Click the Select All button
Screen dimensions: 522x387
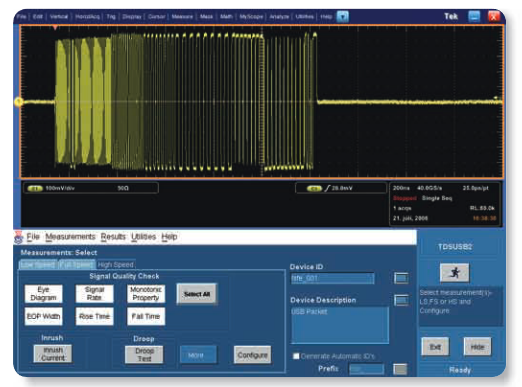(x=197, y=294)
